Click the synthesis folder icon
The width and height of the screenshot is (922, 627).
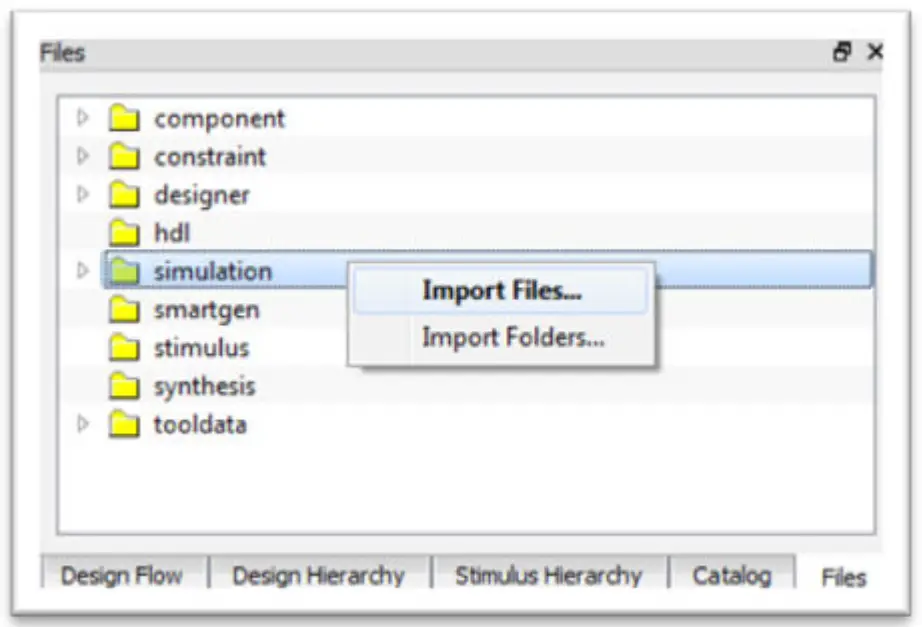(x=125, y=385)
